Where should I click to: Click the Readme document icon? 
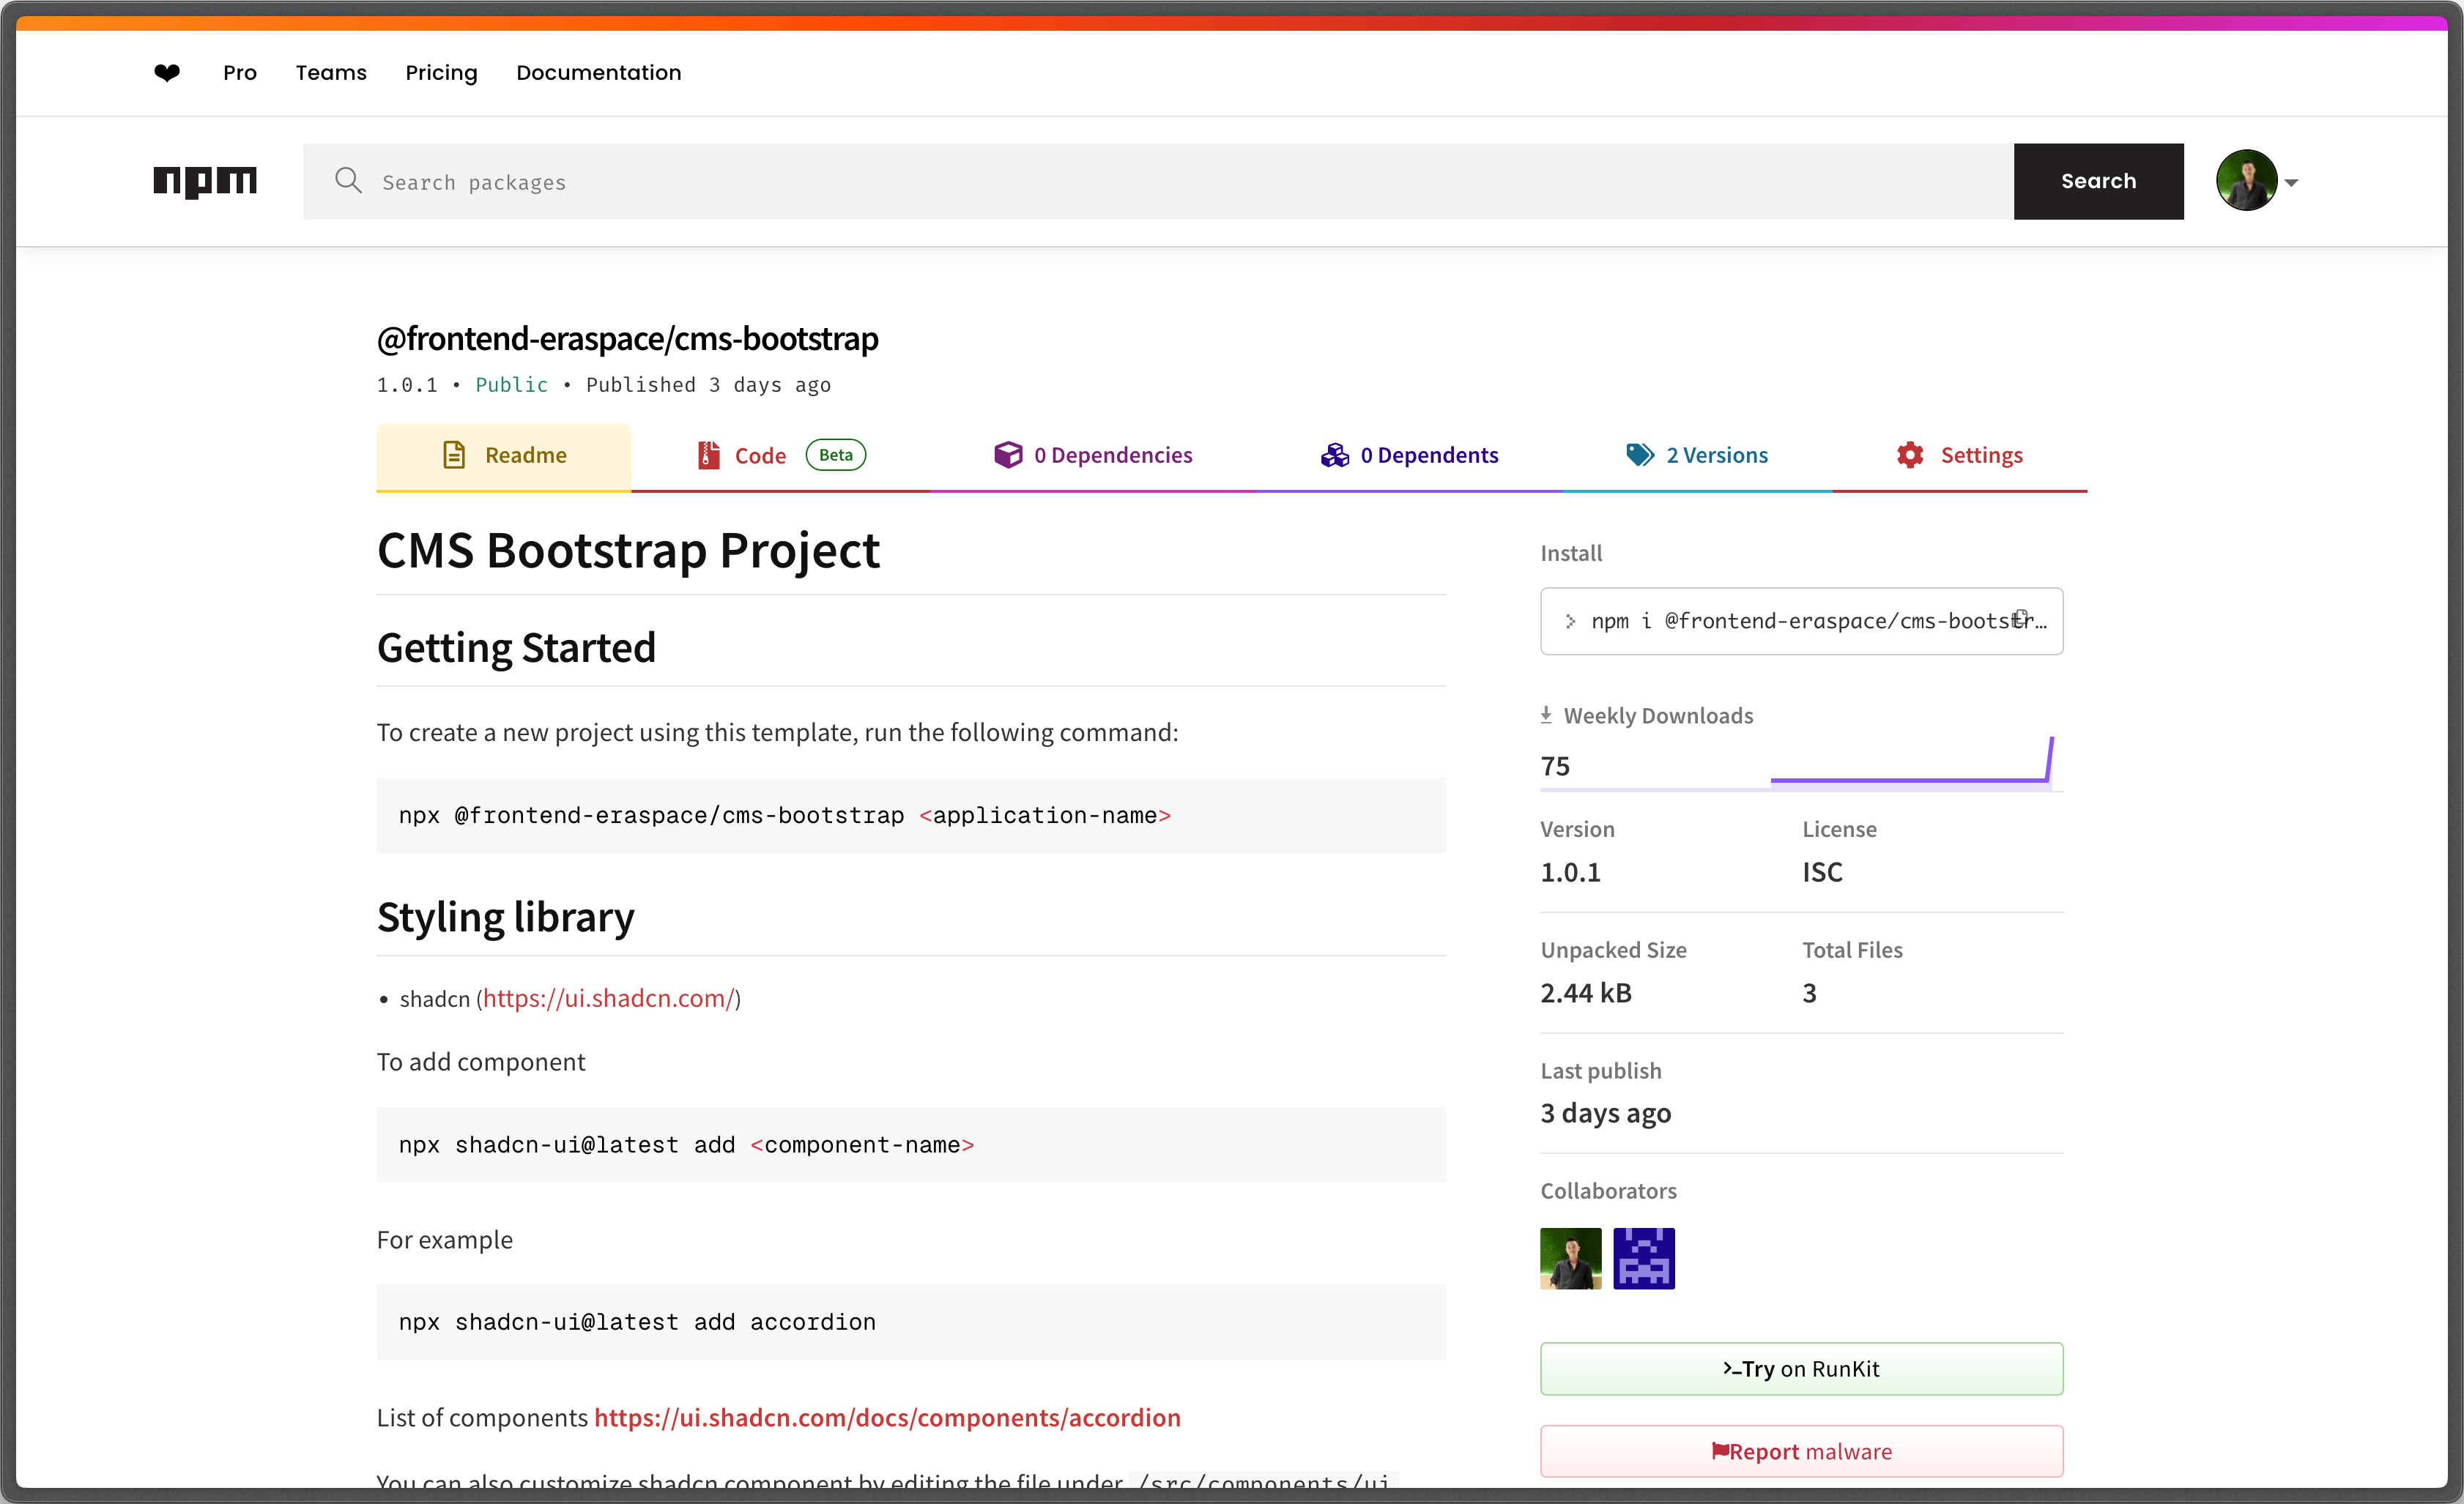(x=455, y=454)
